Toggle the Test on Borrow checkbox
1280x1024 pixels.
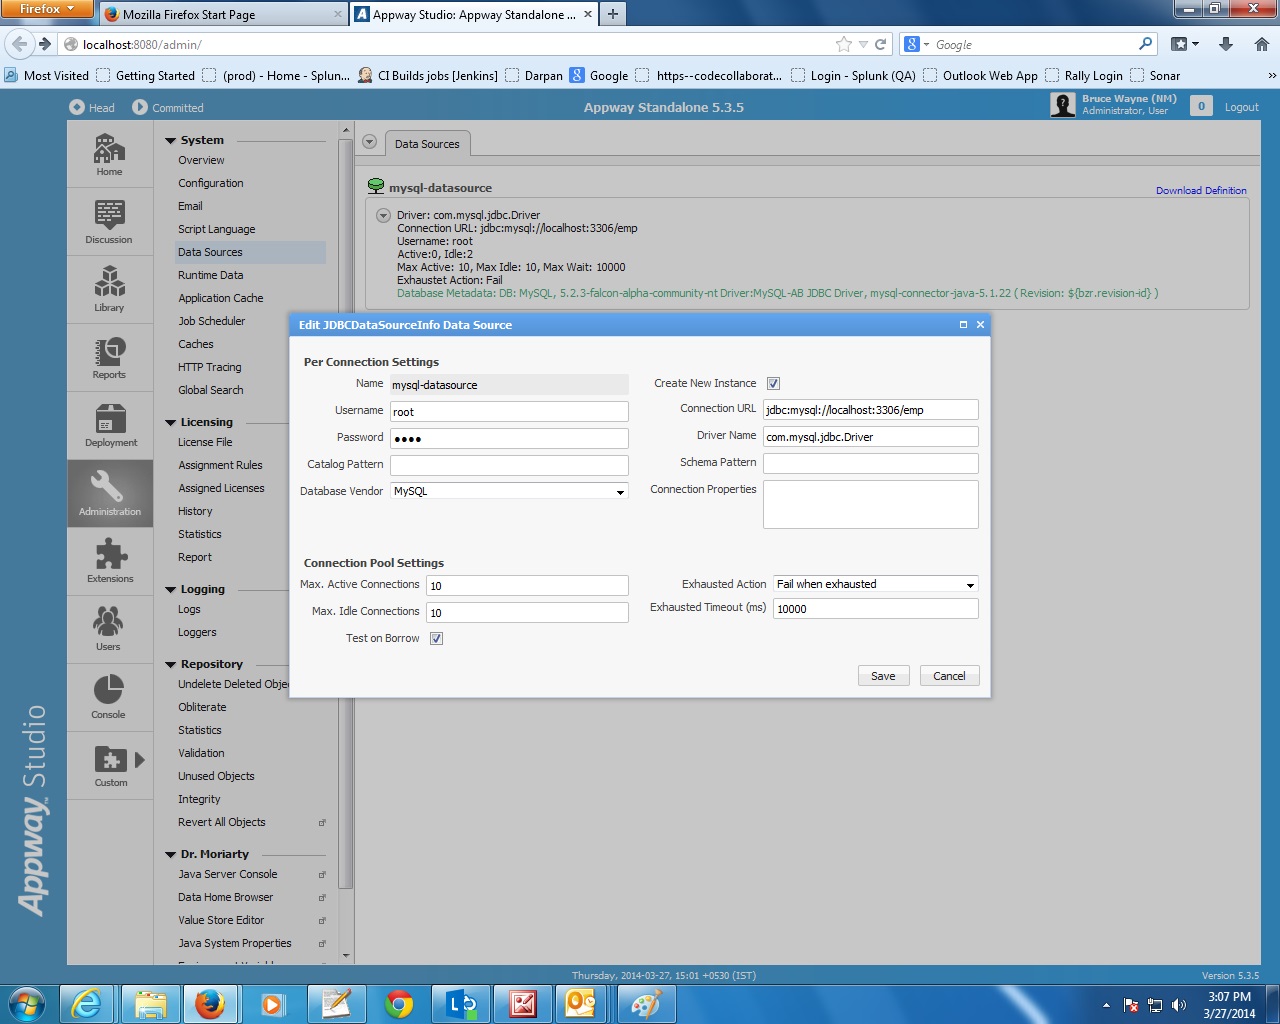tap(436, 638)
